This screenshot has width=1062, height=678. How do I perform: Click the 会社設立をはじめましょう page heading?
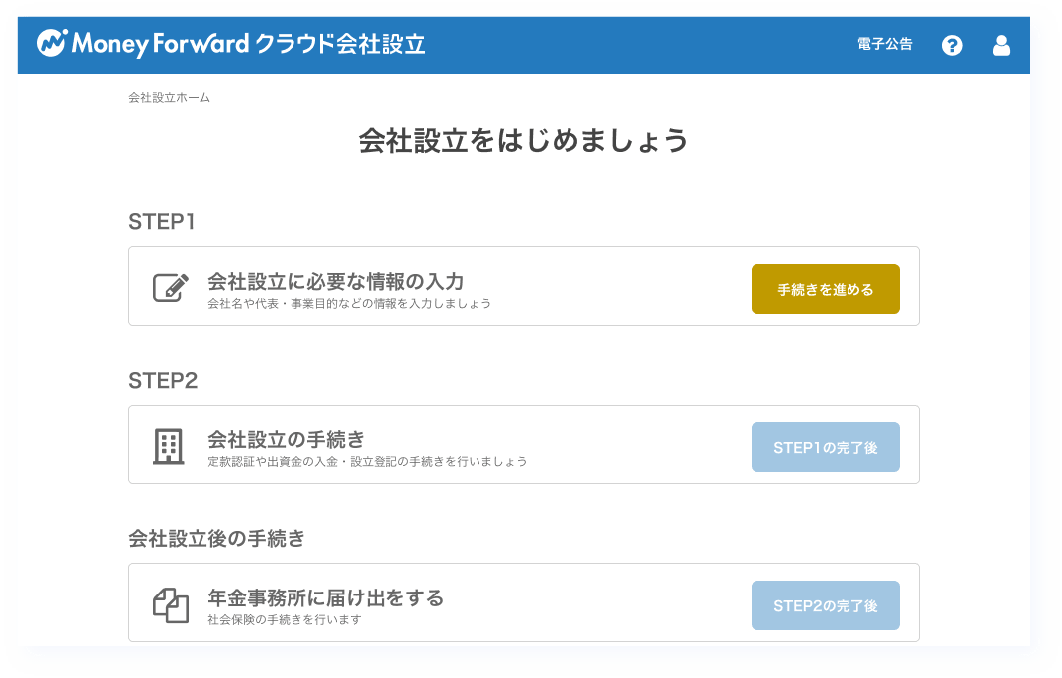tap(523, 141)
